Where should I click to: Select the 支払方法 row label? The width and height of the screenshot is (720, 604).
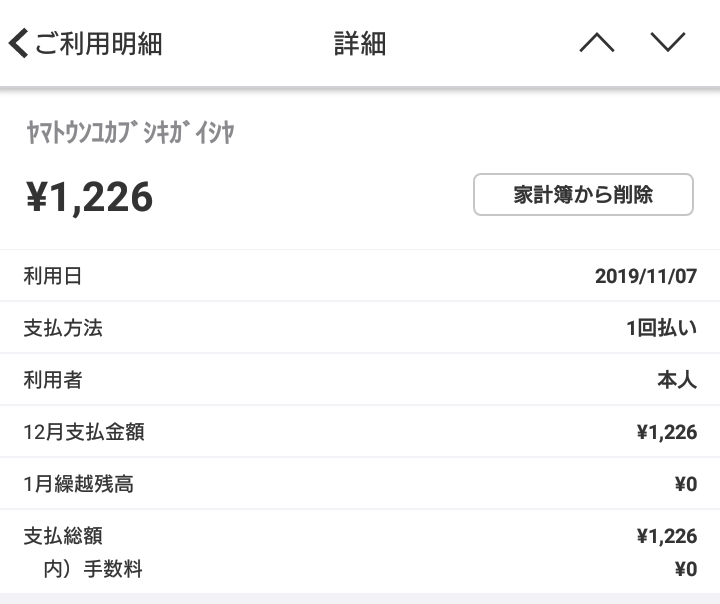[x=63, y=328]
